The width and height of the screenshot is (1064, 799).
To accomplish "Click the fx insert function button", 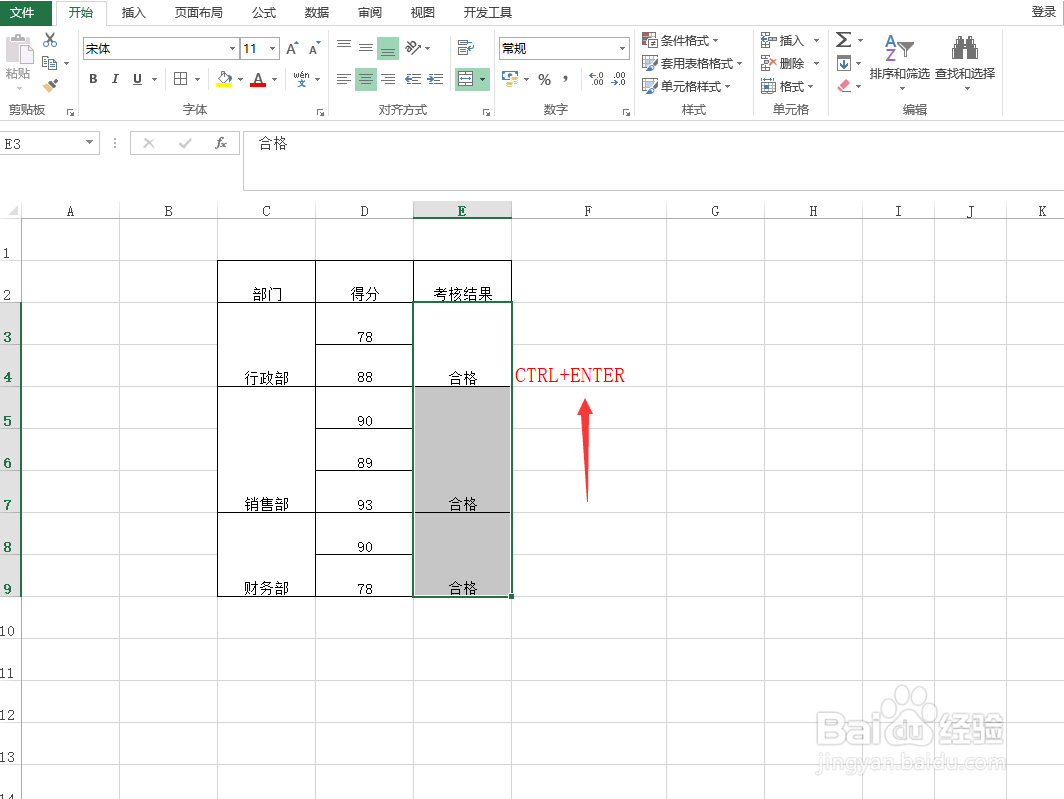I will pos(221,143).
